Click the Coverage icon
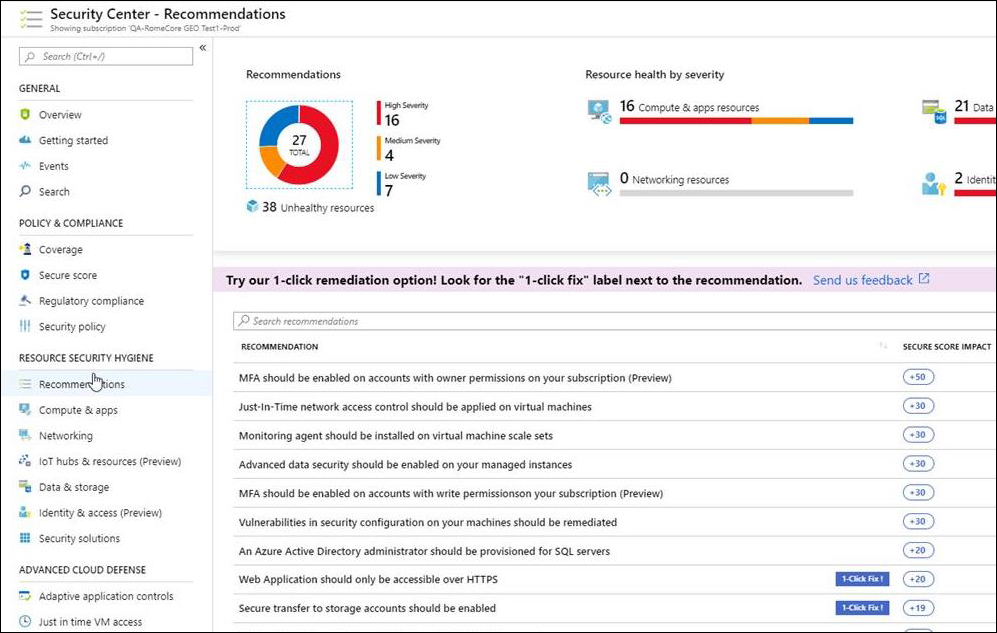 coord(25,249)
